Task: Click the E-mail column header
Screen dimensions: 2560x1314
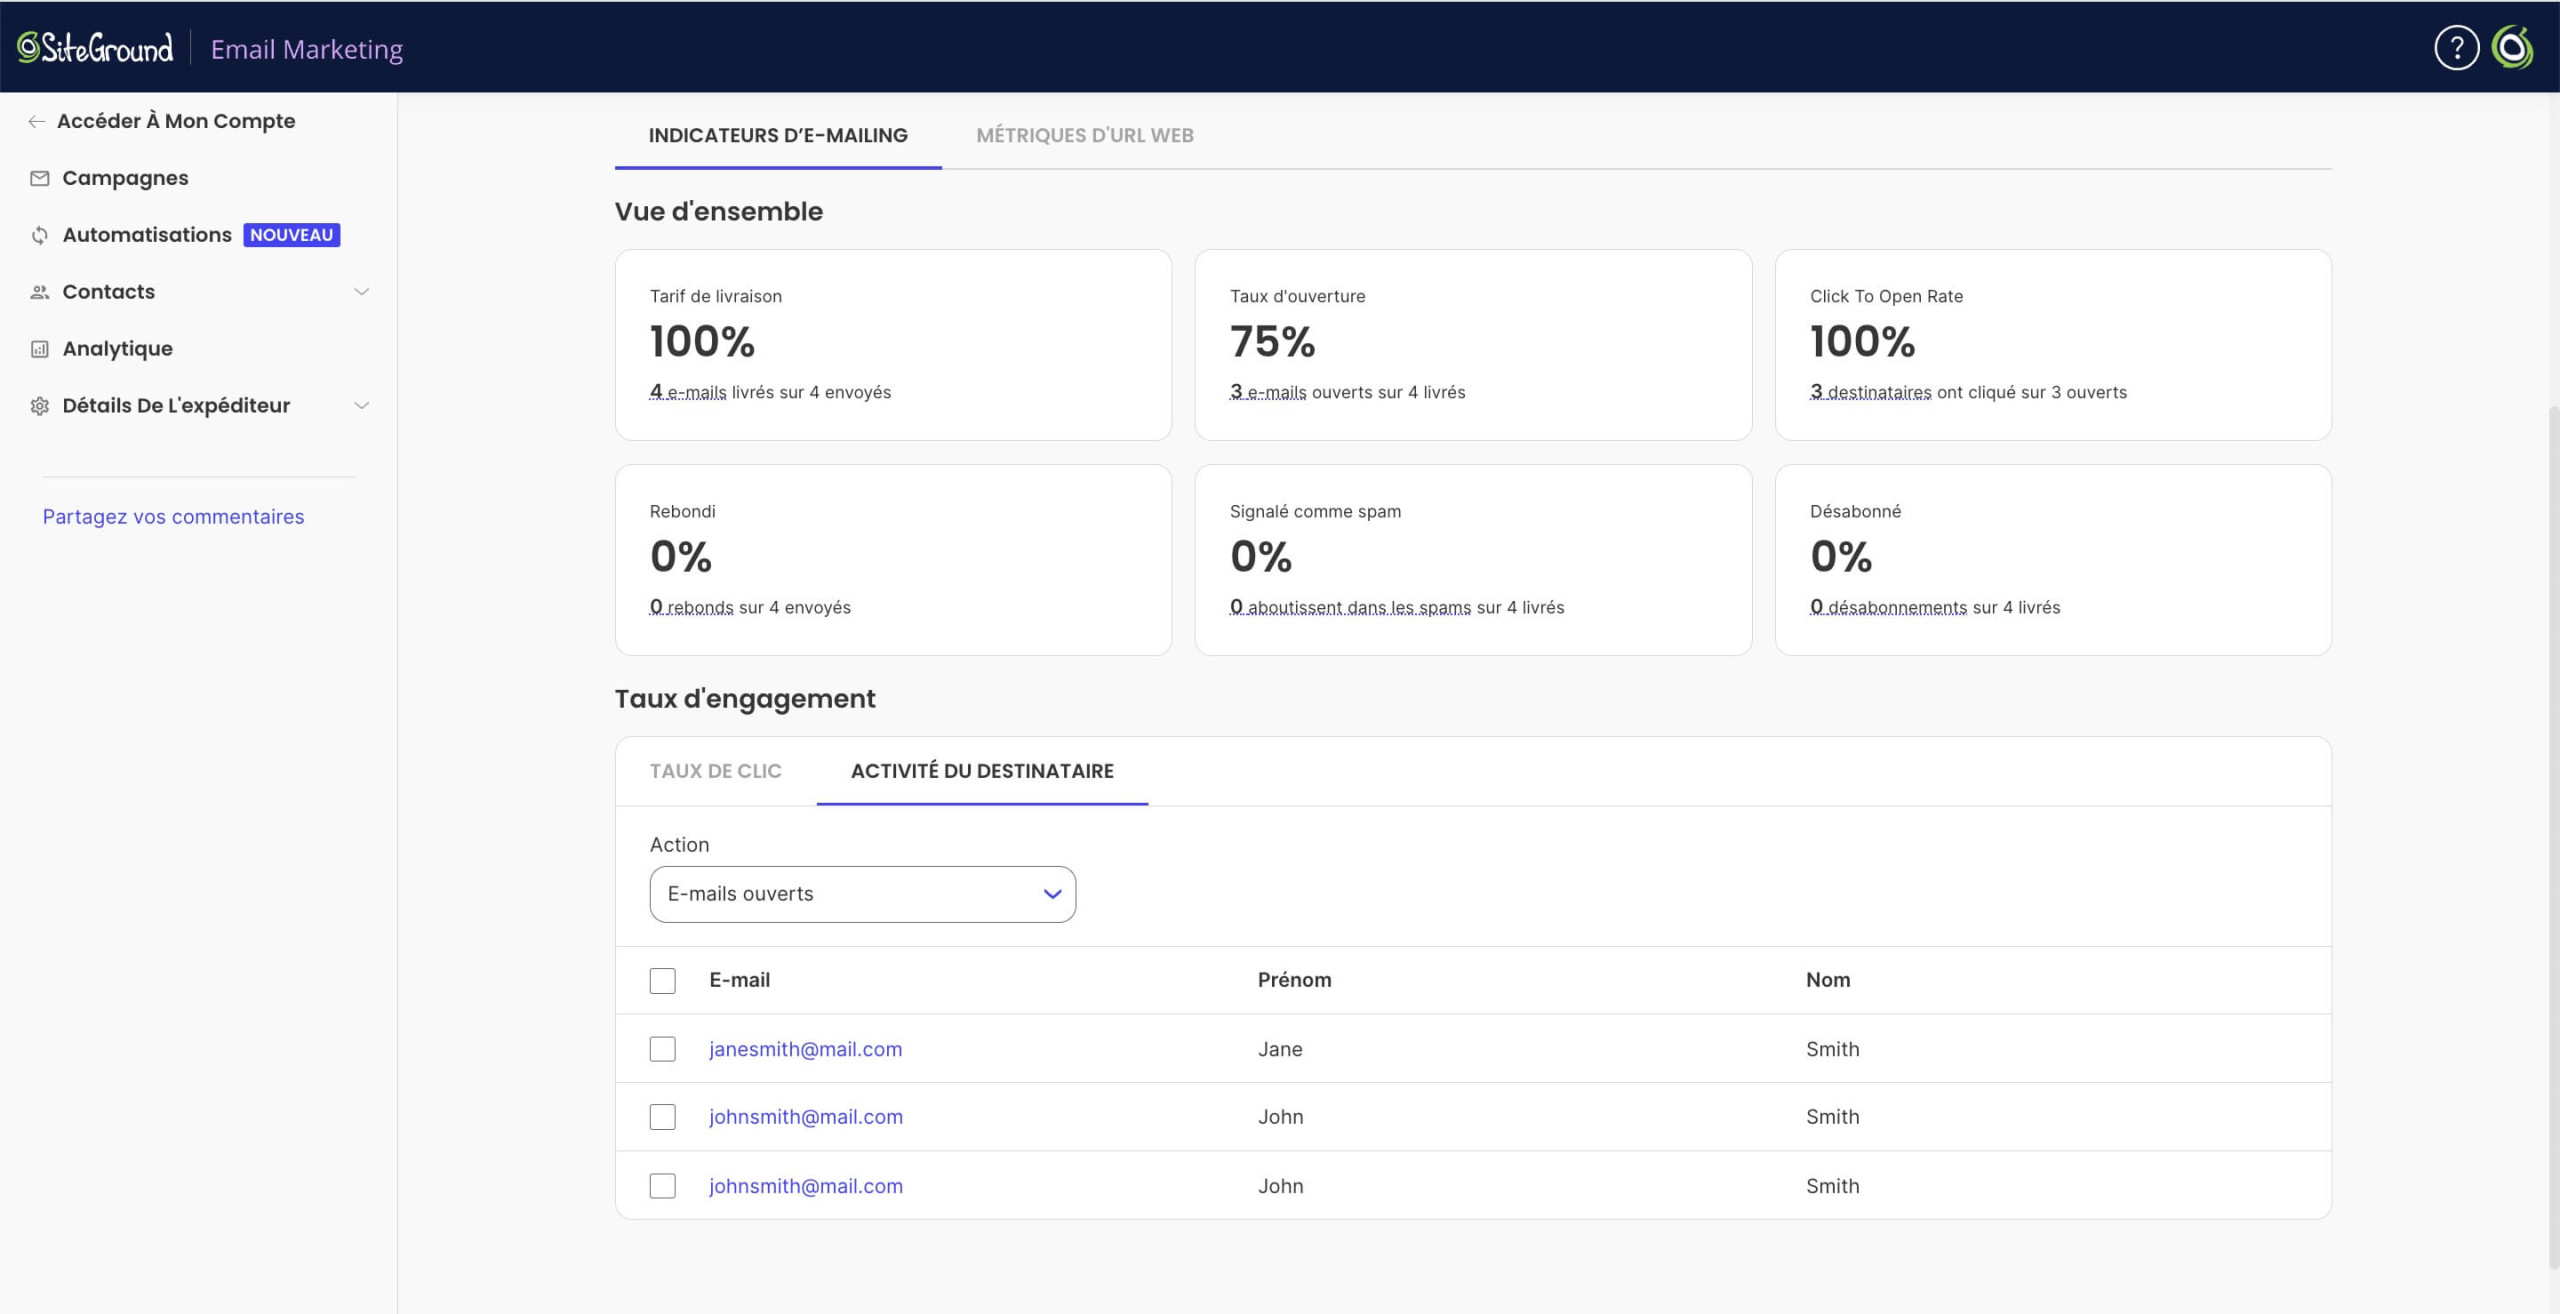Action: tap(739, 980)
